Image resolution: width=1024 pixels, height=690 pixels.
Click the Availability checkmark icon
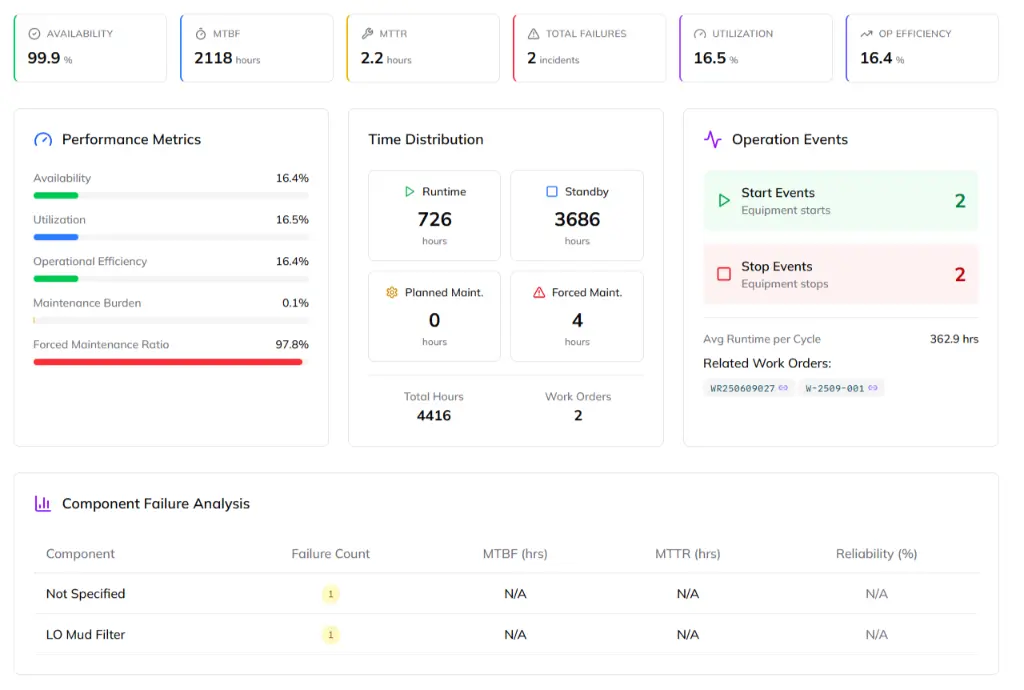[x=35, y=34]
